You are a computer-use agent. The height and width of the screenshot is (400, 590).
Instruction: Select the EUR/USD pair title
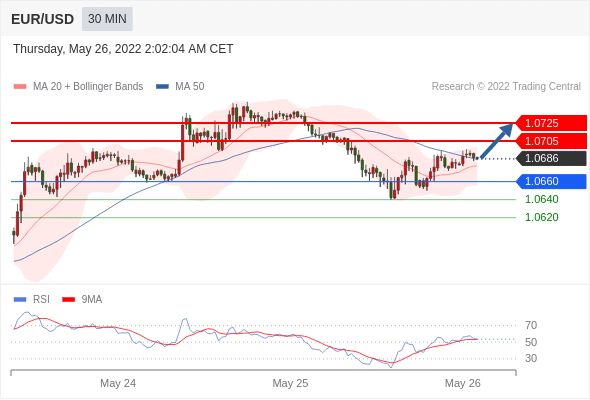(43, 19)
